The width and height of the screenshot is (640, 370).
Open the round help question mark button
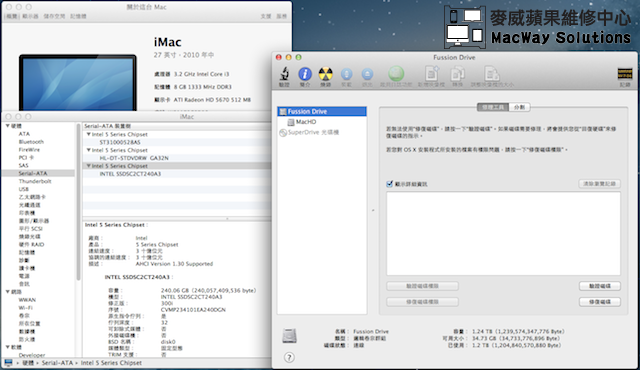tap(289, 358)
